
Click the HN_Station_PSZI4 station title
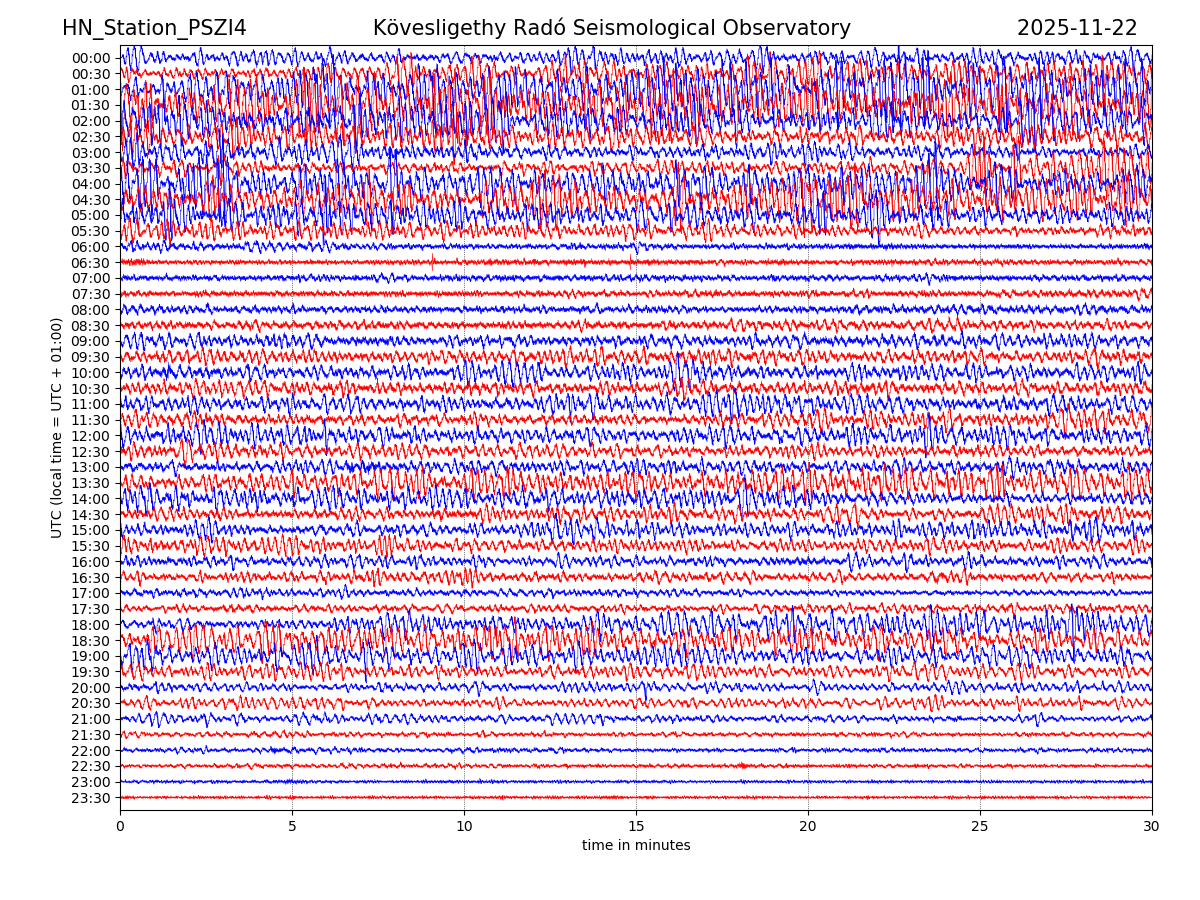click(154, 28)
